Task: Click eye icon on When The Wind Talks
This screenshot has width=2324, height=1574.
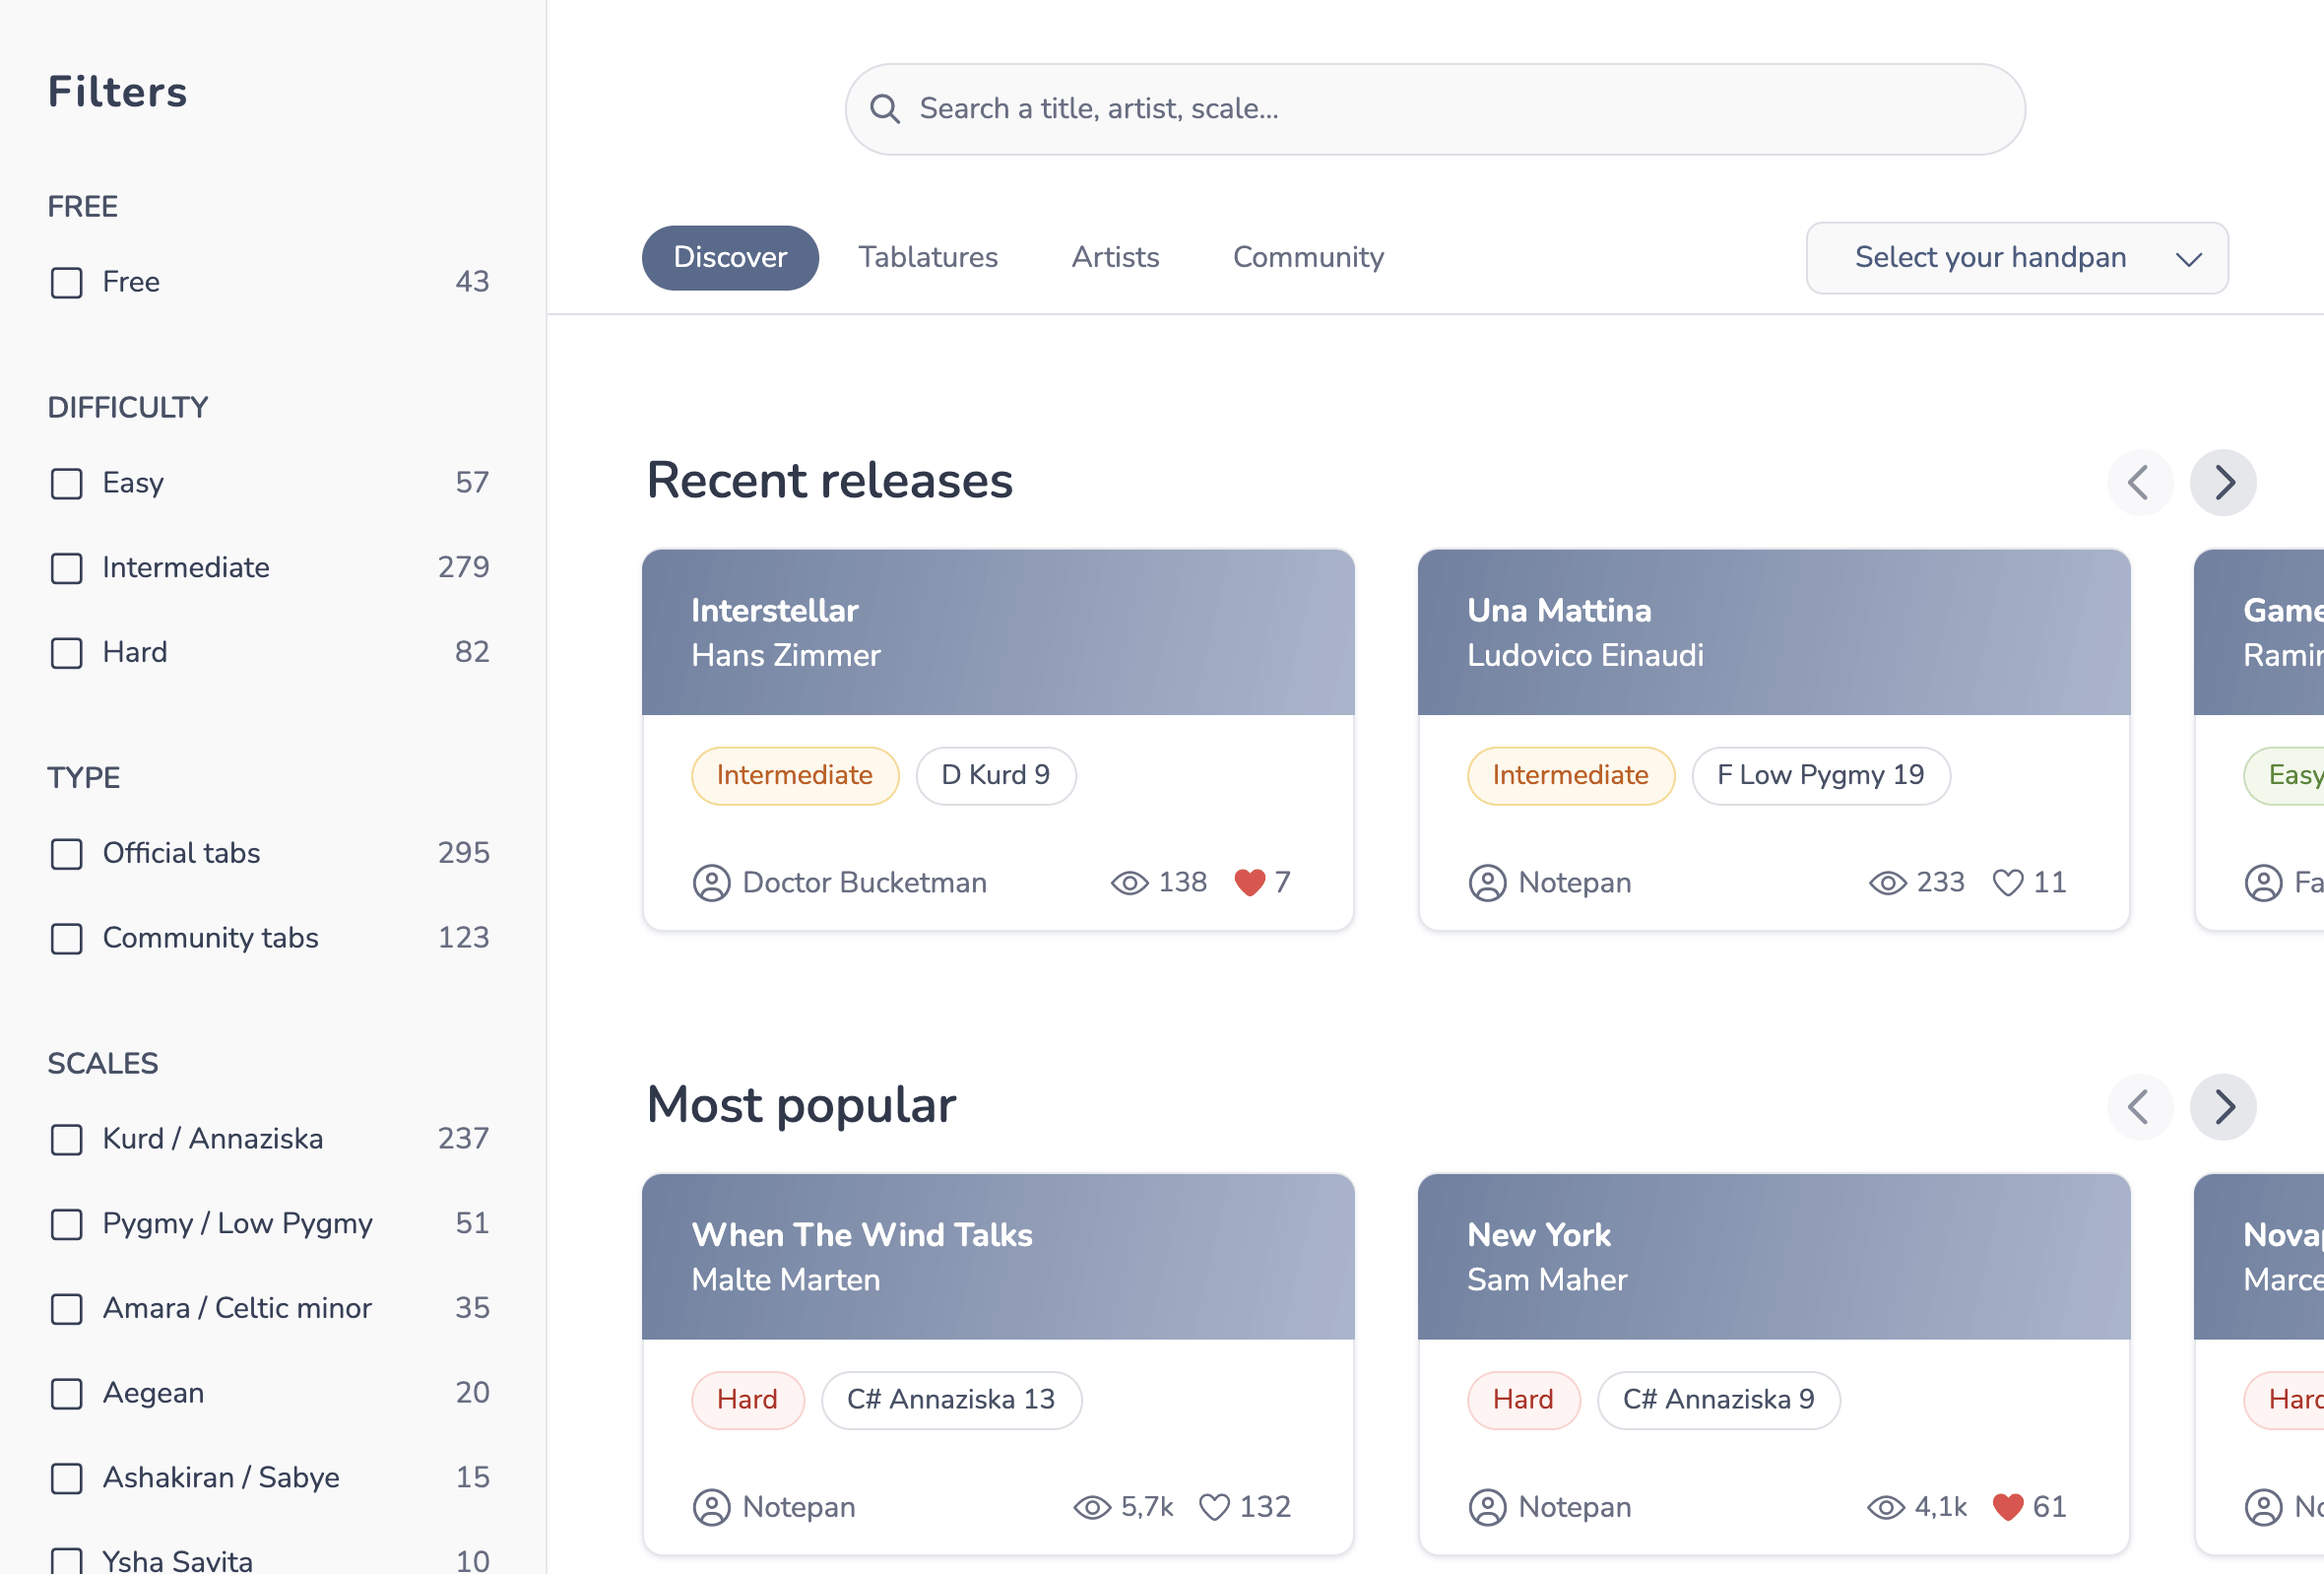Action: (1092, 1508)
